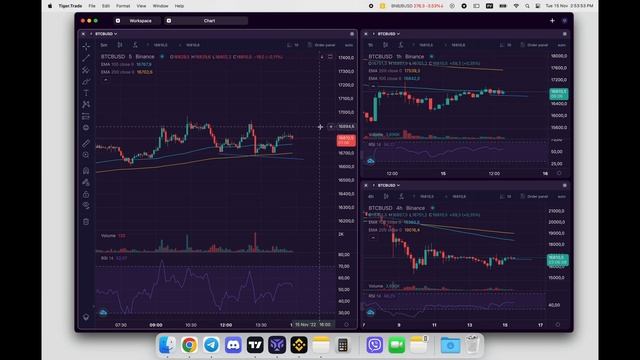Click the cloud icon in the 4h chart
This screenshot has width=640, height=360.
click(x=371, y=313)
